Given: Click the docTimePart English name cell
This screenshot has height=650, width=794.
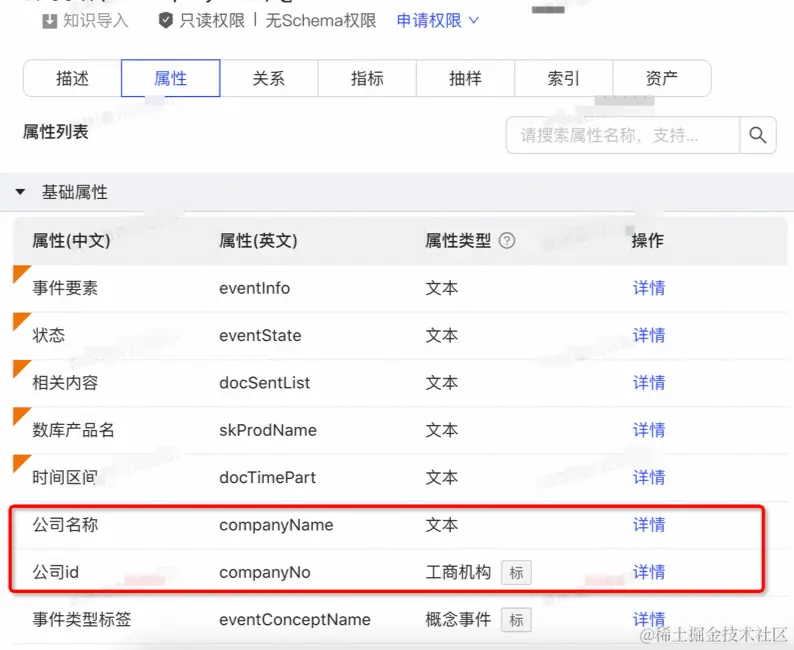Looking at the screenshot, I should click(x=267, y=477).
